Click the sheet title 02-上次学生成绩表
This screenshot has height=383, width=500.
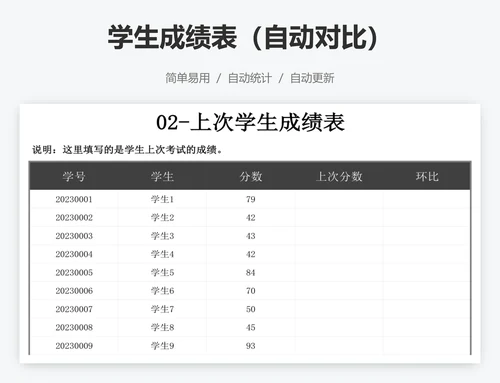tap(250, 122)
